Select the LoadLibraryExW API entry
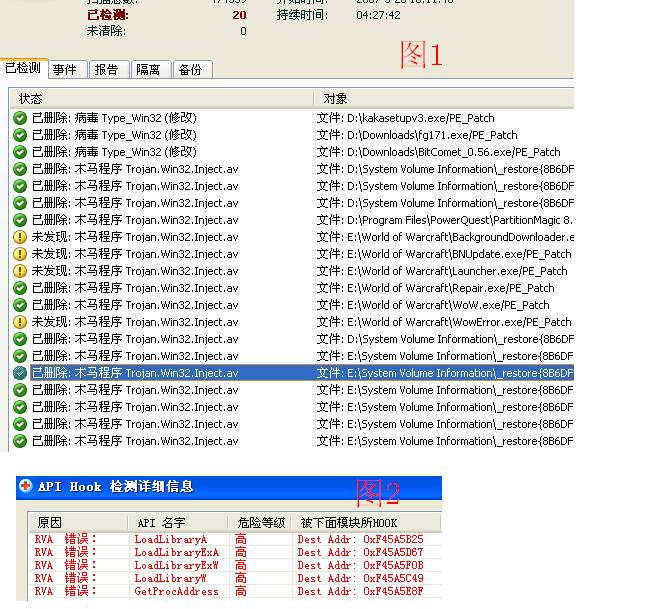This screenshot has height=609, width=648. [176, 565]
